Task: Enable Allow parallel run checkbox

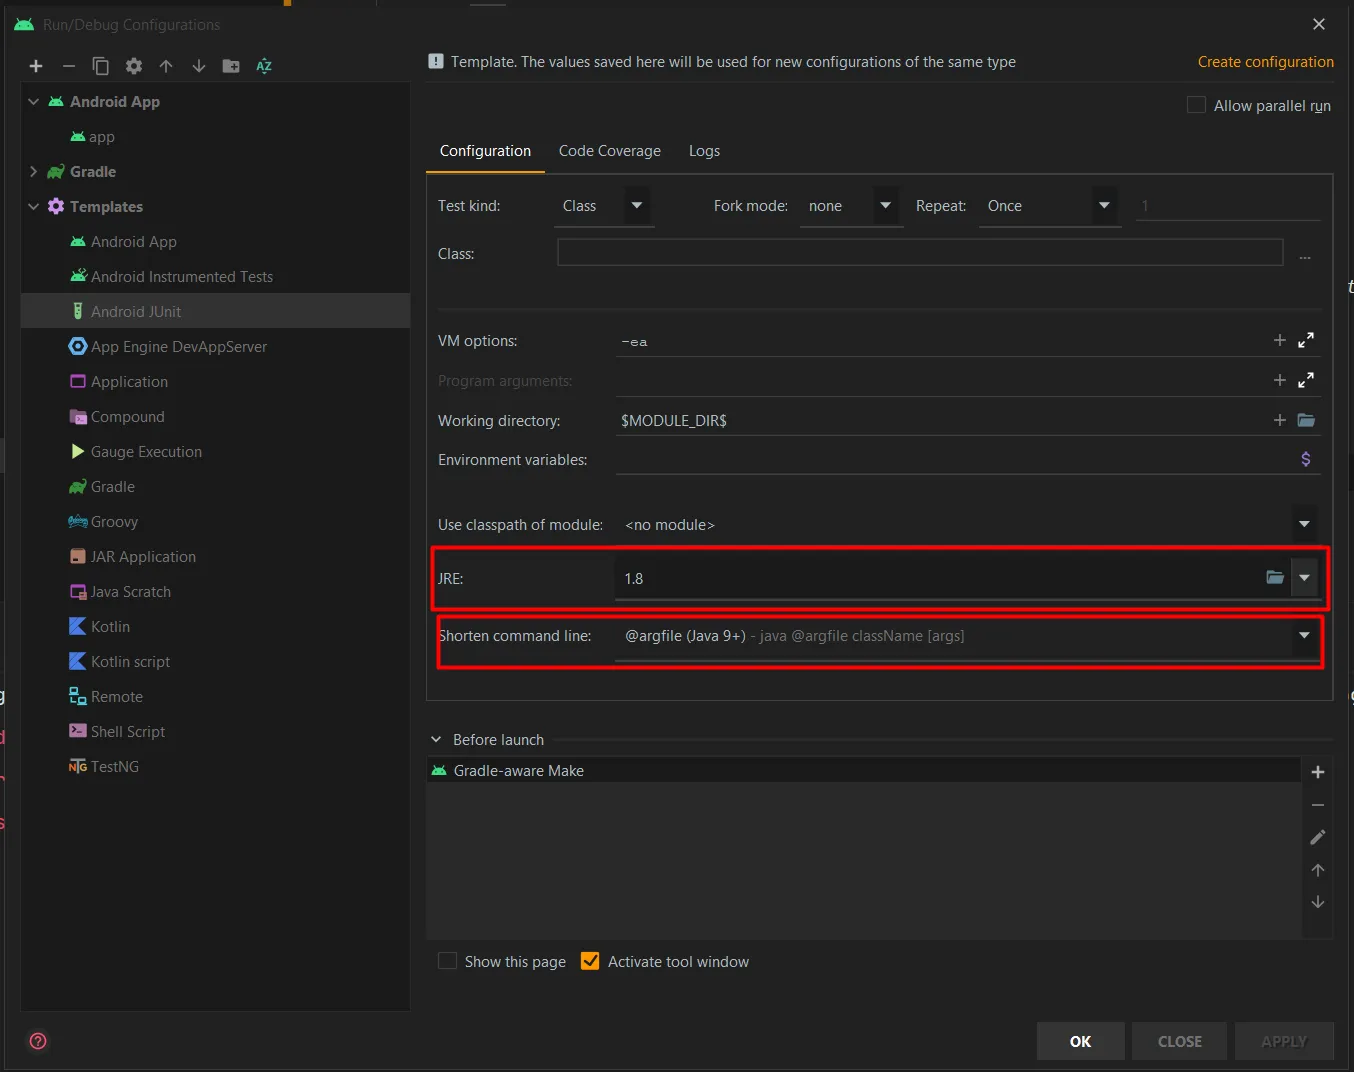Action: coord(1196,105)
